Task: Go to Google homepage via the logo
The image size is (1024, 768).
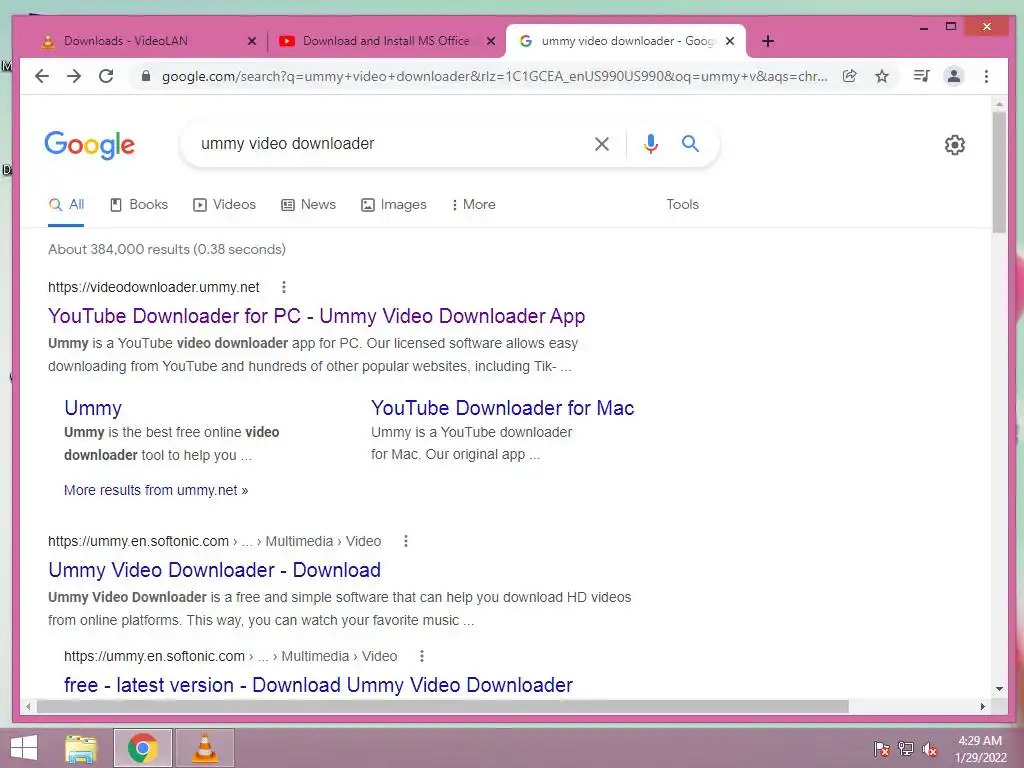Action: tap(89, 145)
